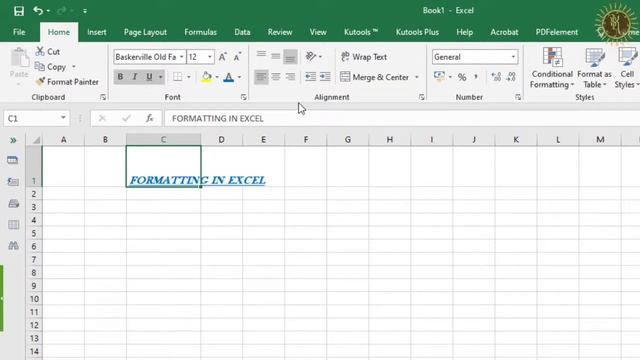Viewport: 640px width, 360px height.
Task: Center text horizontally
Action: [x=276, y=77]
